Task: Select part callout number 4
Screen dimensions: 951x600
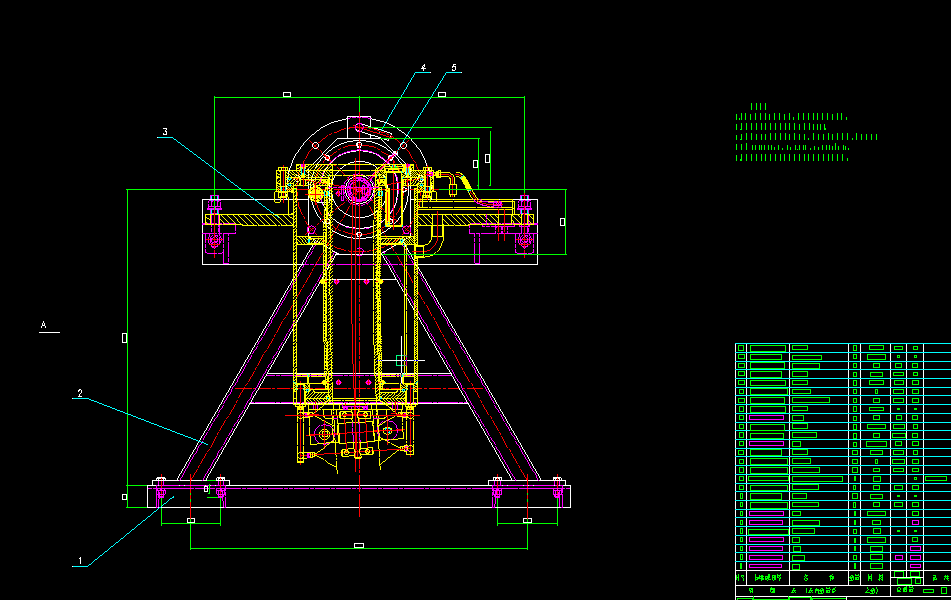Action: (423, 68)
